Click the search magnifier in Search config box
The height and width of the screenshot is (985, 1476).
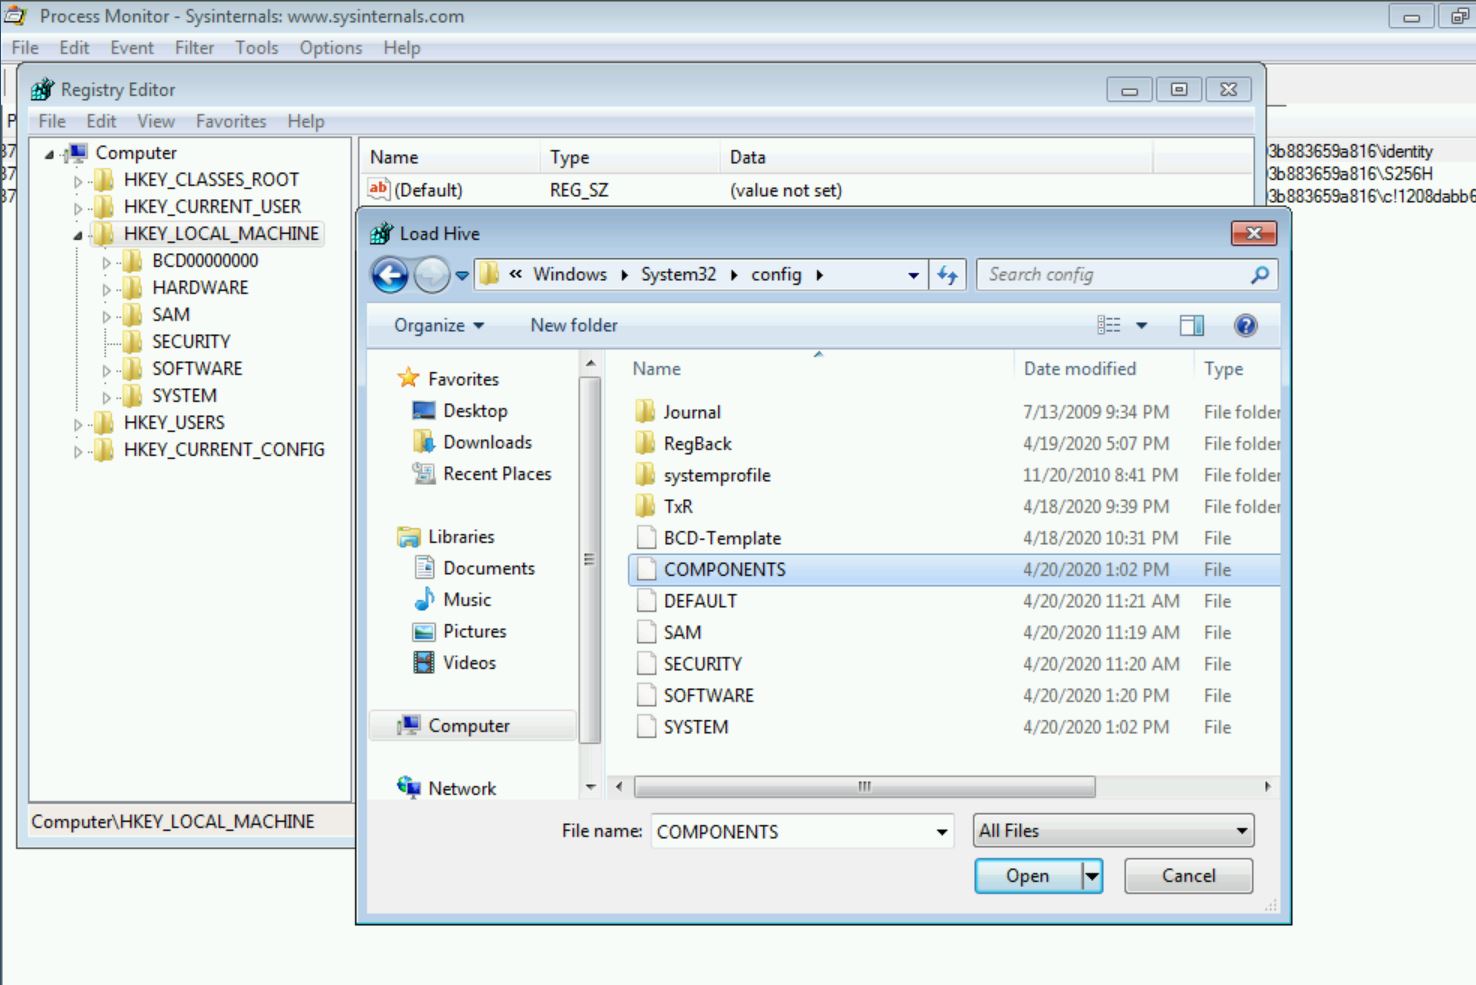(x=1259, y=274)
